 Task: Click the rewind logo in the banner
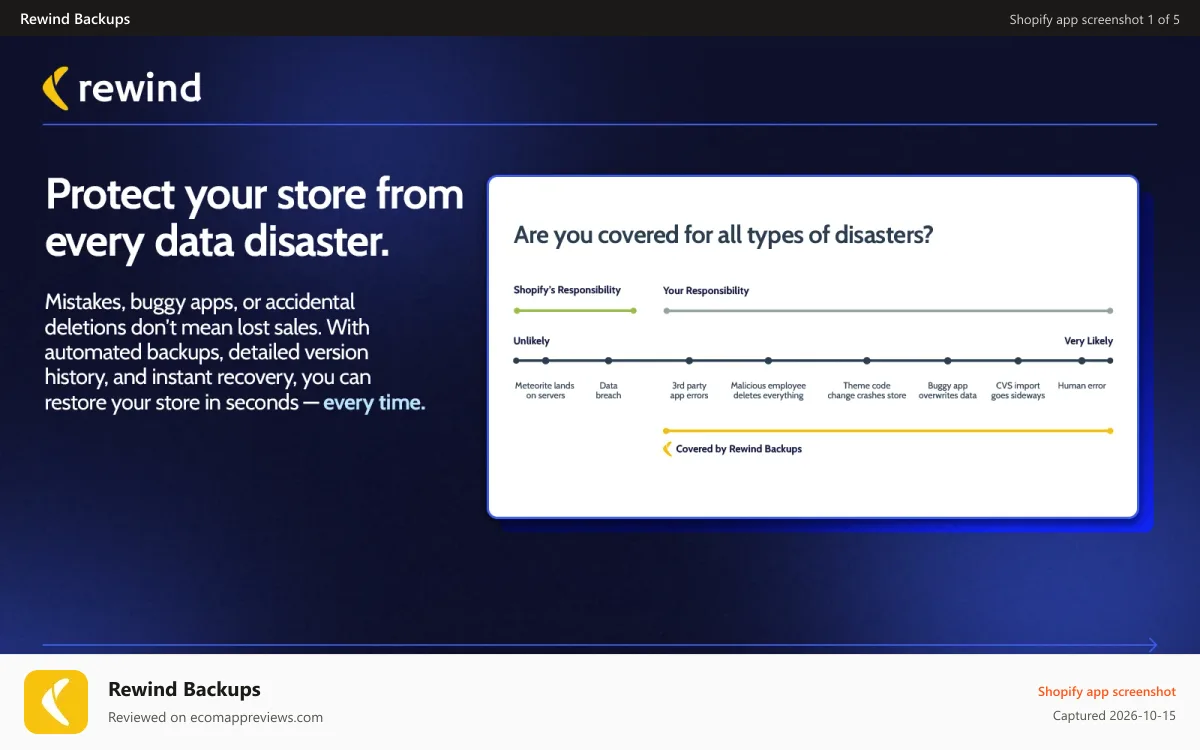tap(122, 88)
